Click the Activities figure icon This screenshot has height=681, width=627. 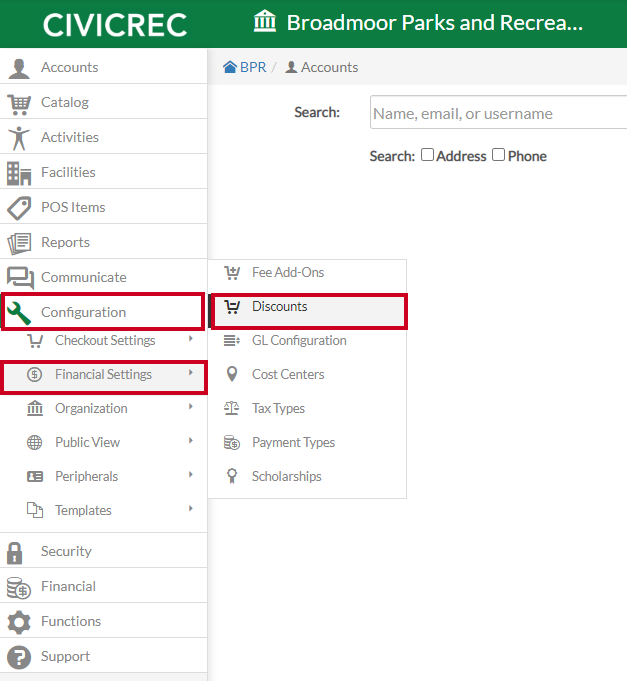[19, 138]
